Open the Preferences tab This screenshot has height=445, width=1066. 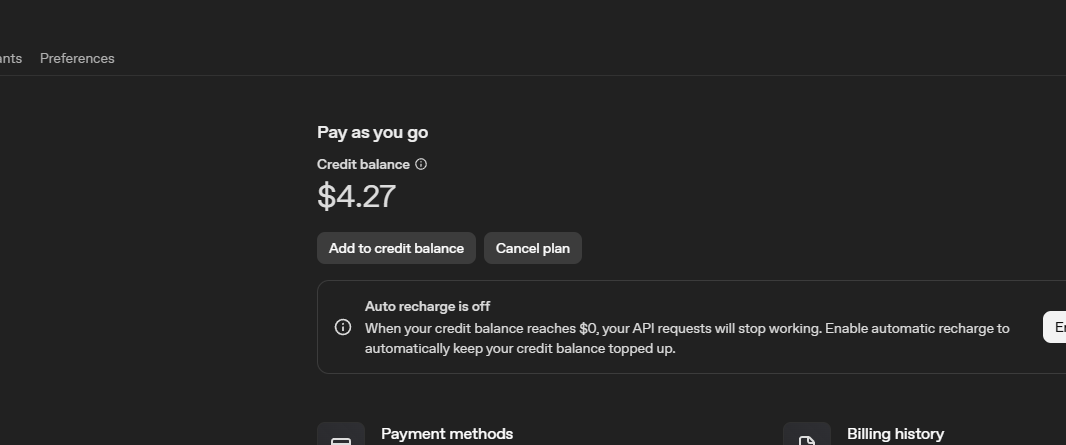77,58
